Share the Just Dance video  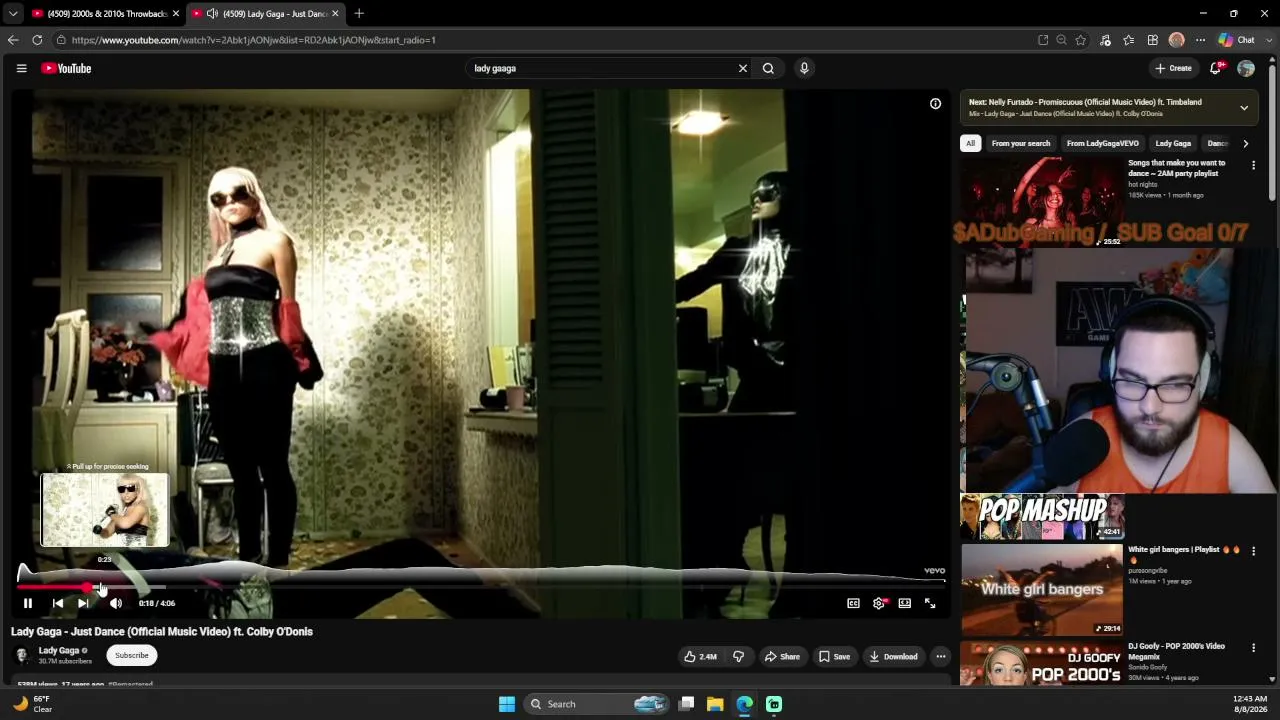click(x=782, y=656)
